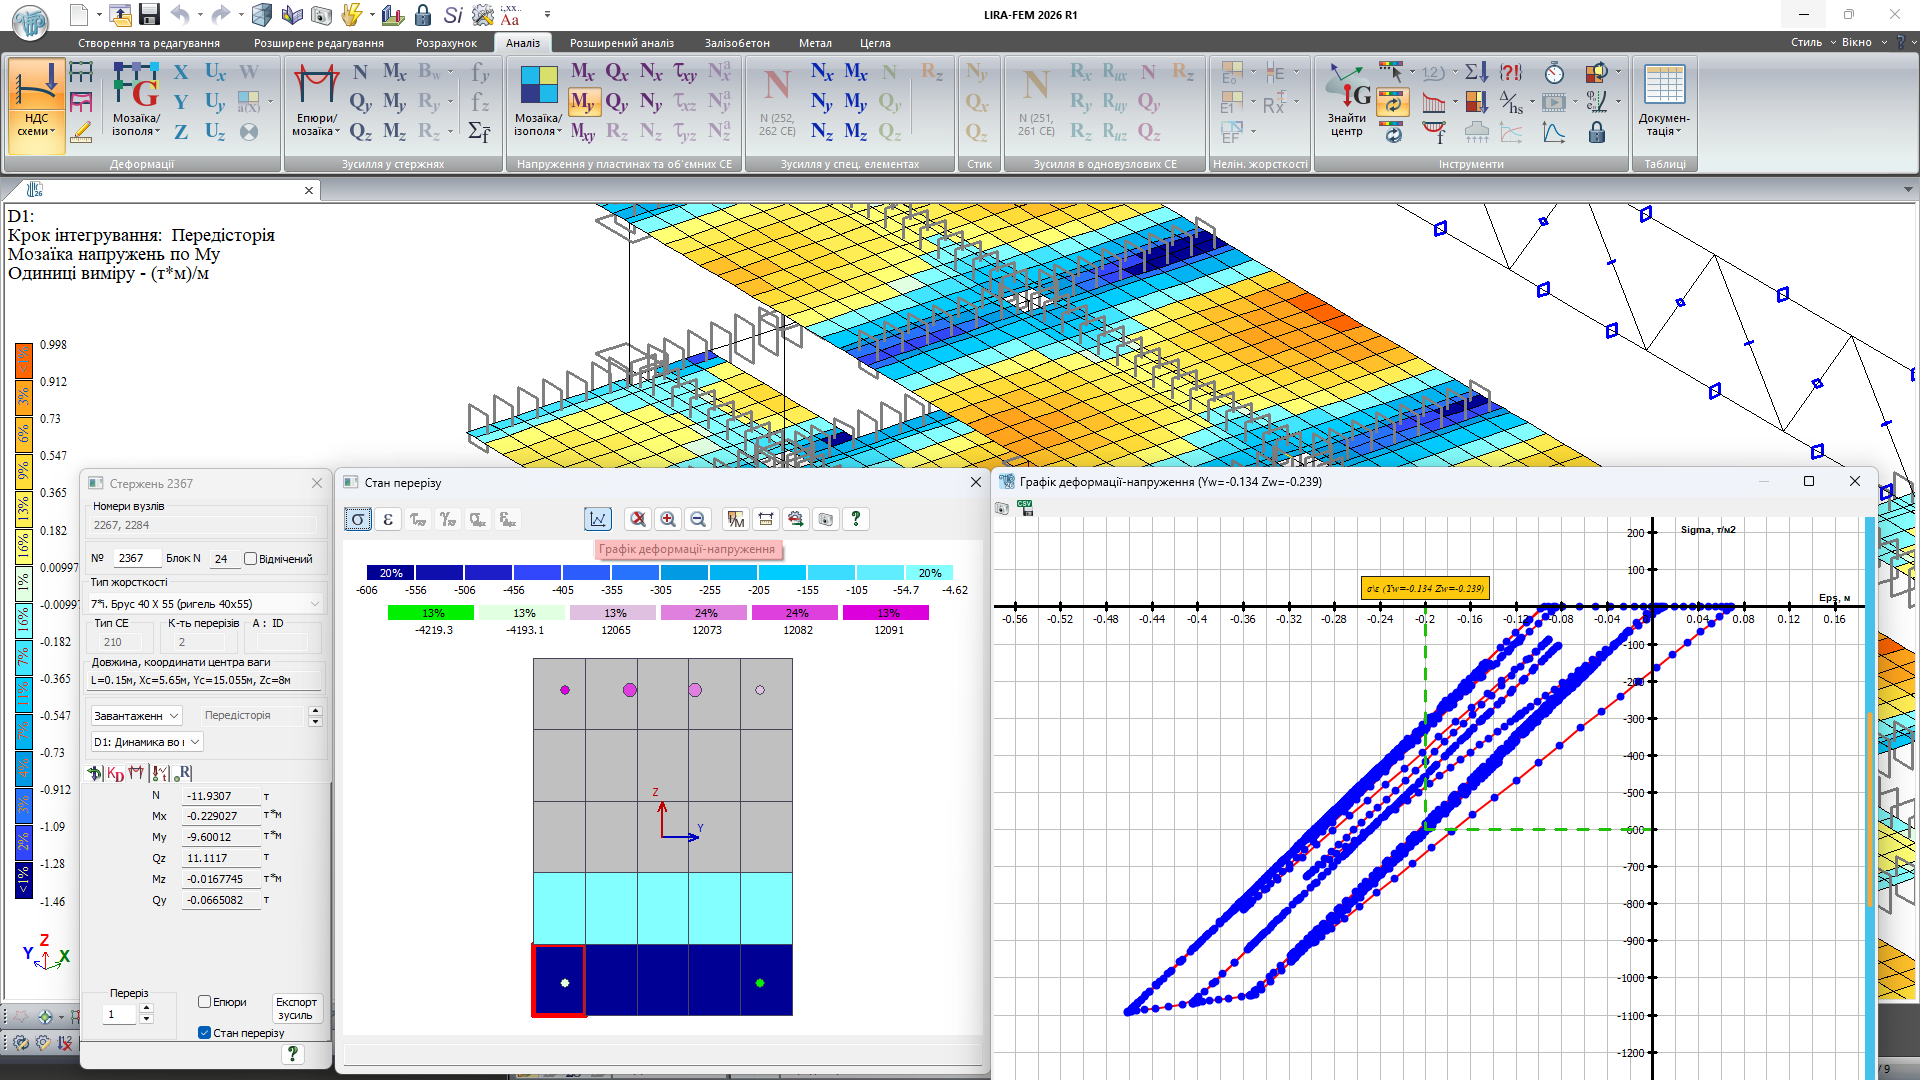Click the zoom out magnifier icon
This screenshot has height=1080, width=1920.
[x=698, y=519]
